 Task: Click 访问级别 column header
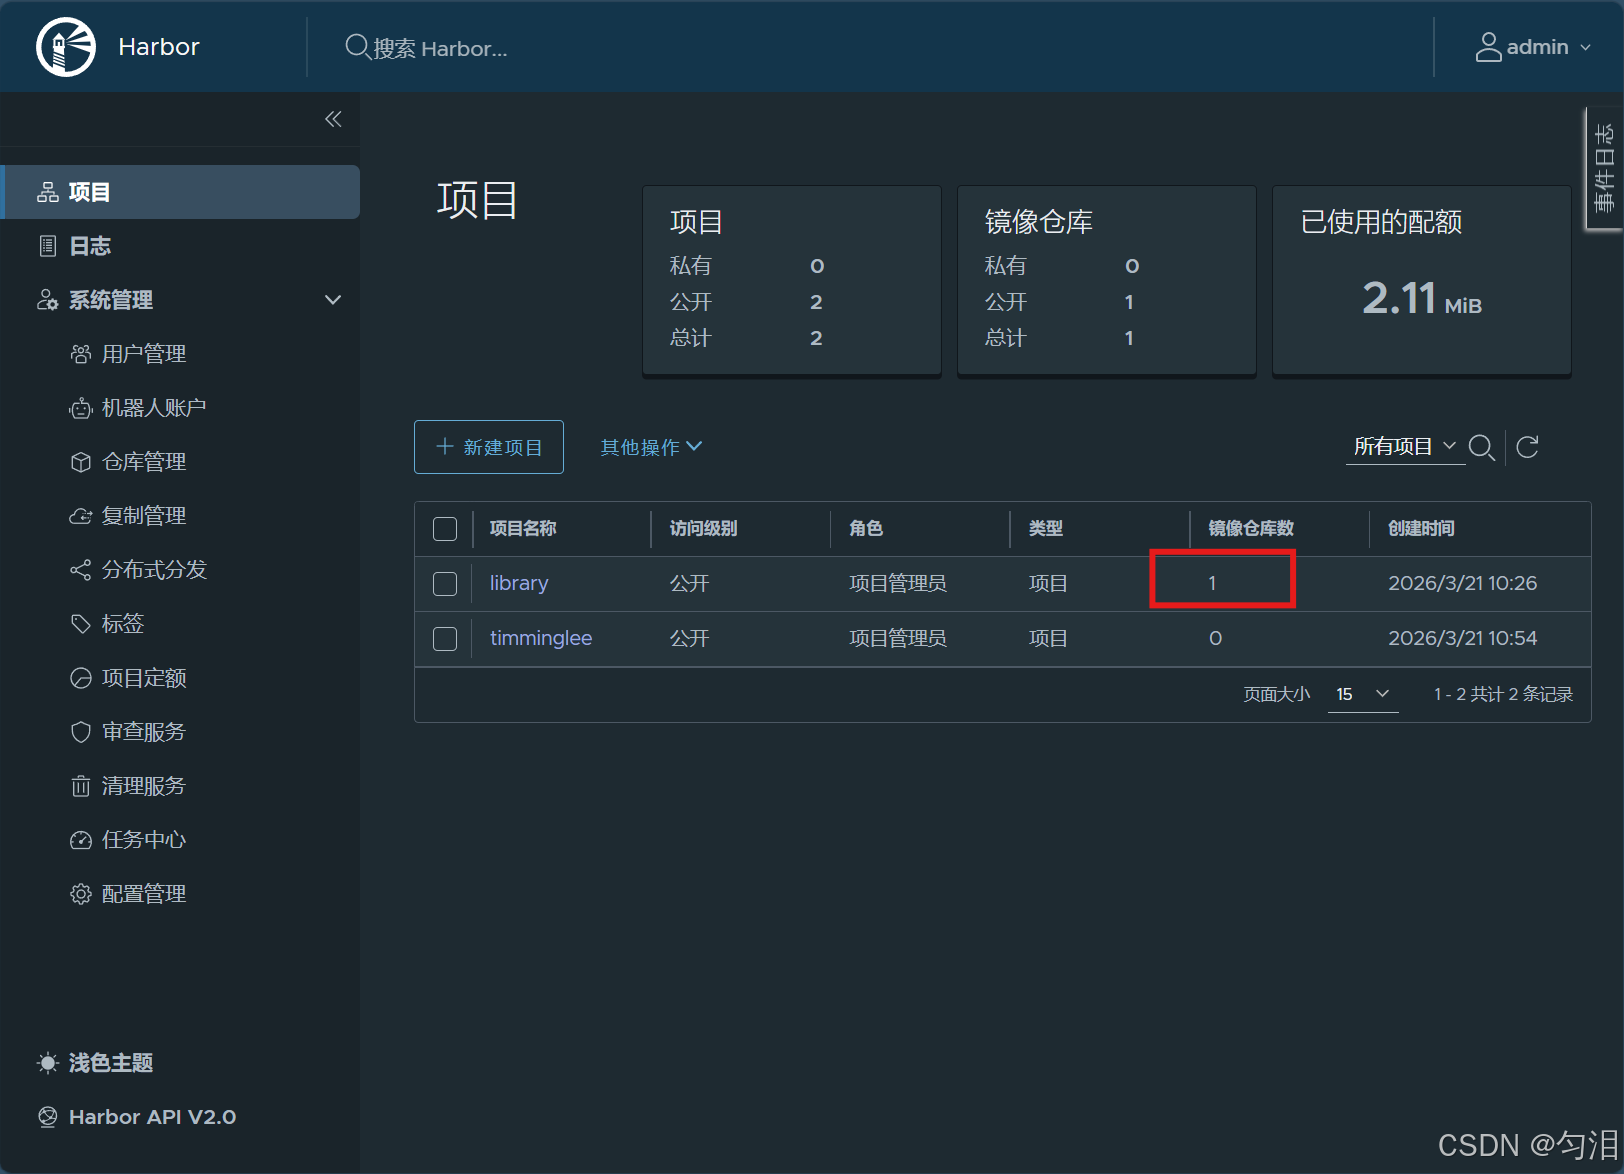703,528
